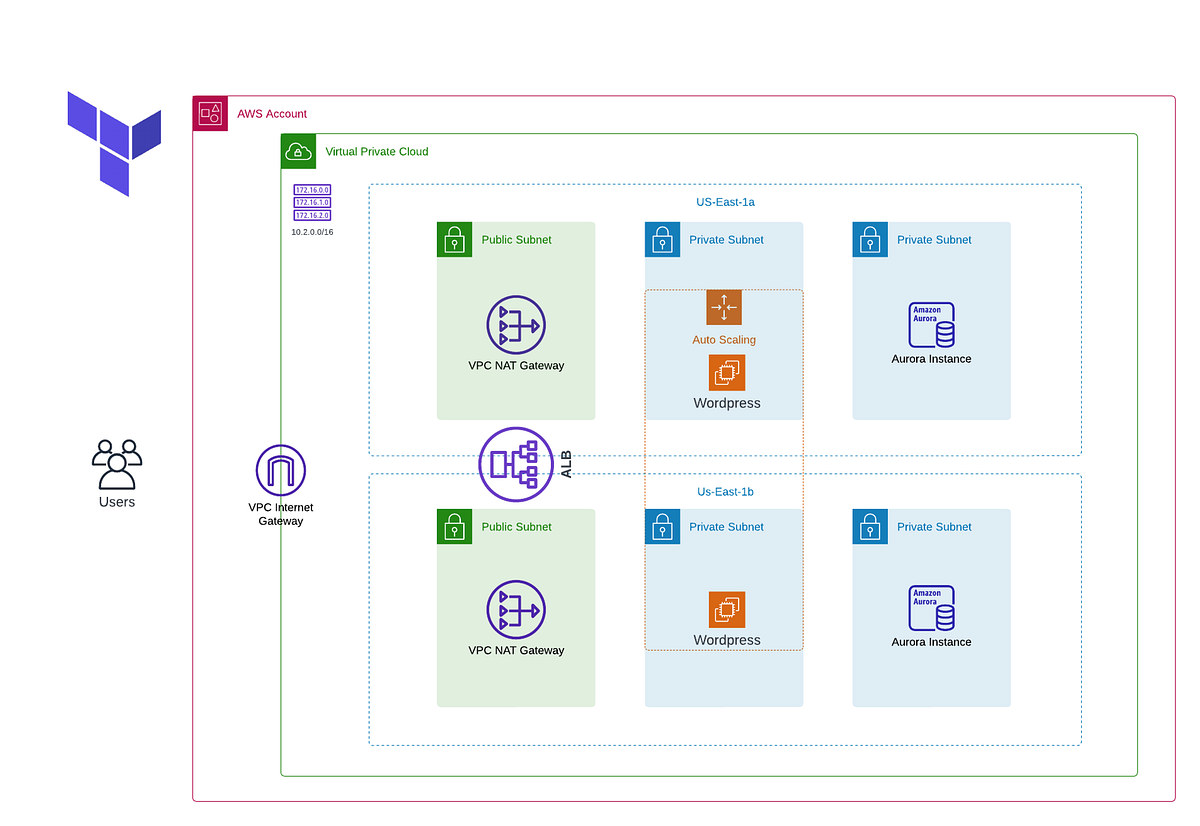
Task: Click the VPC NAT Gateway in US-East-1a
Action: click(515, 324)
